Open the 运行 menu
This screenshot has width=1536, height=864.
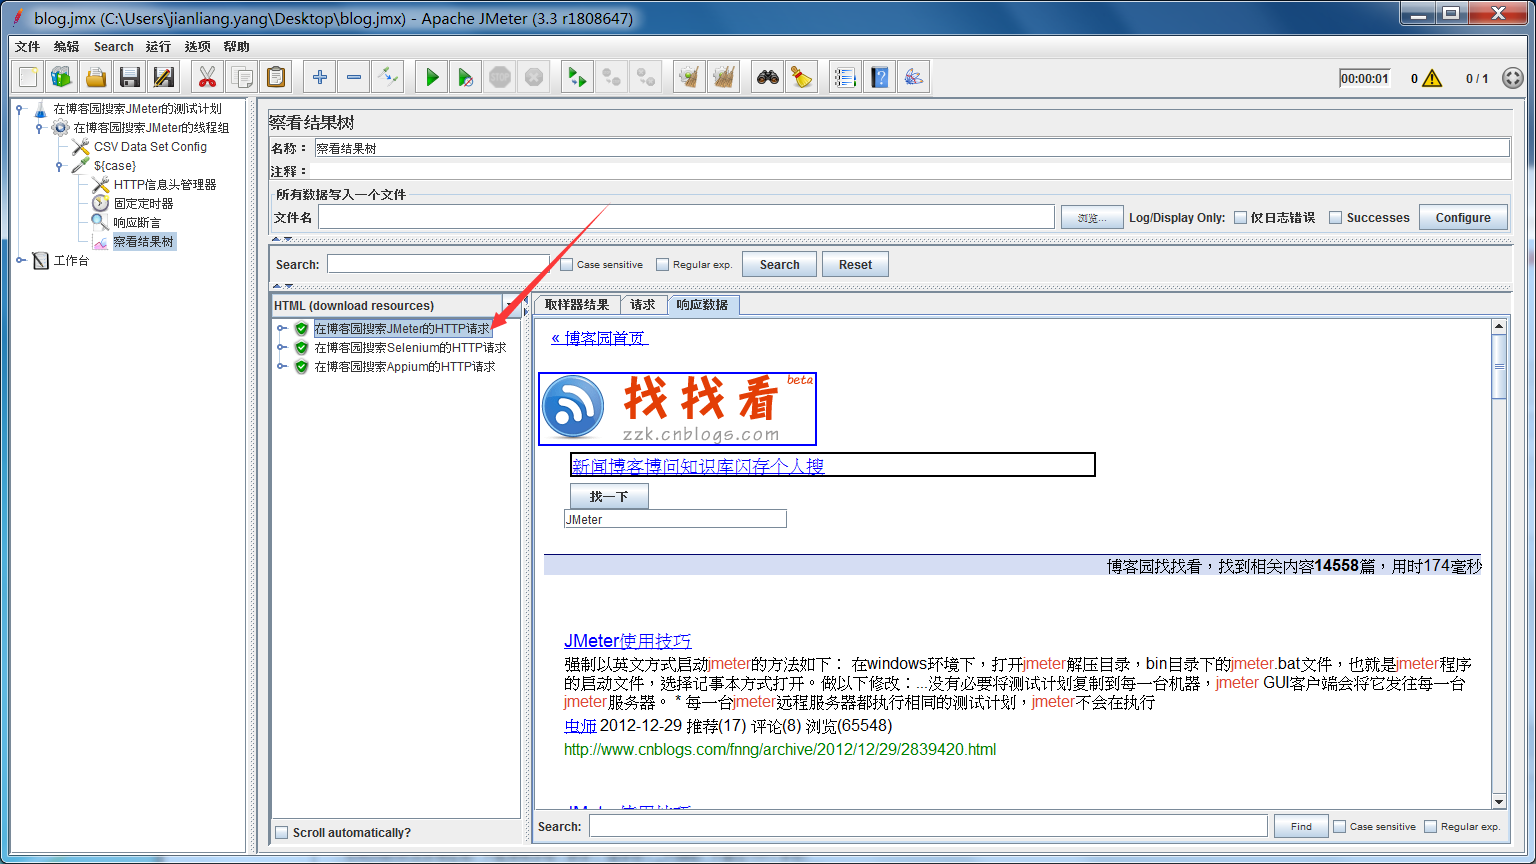click(158, 47)
